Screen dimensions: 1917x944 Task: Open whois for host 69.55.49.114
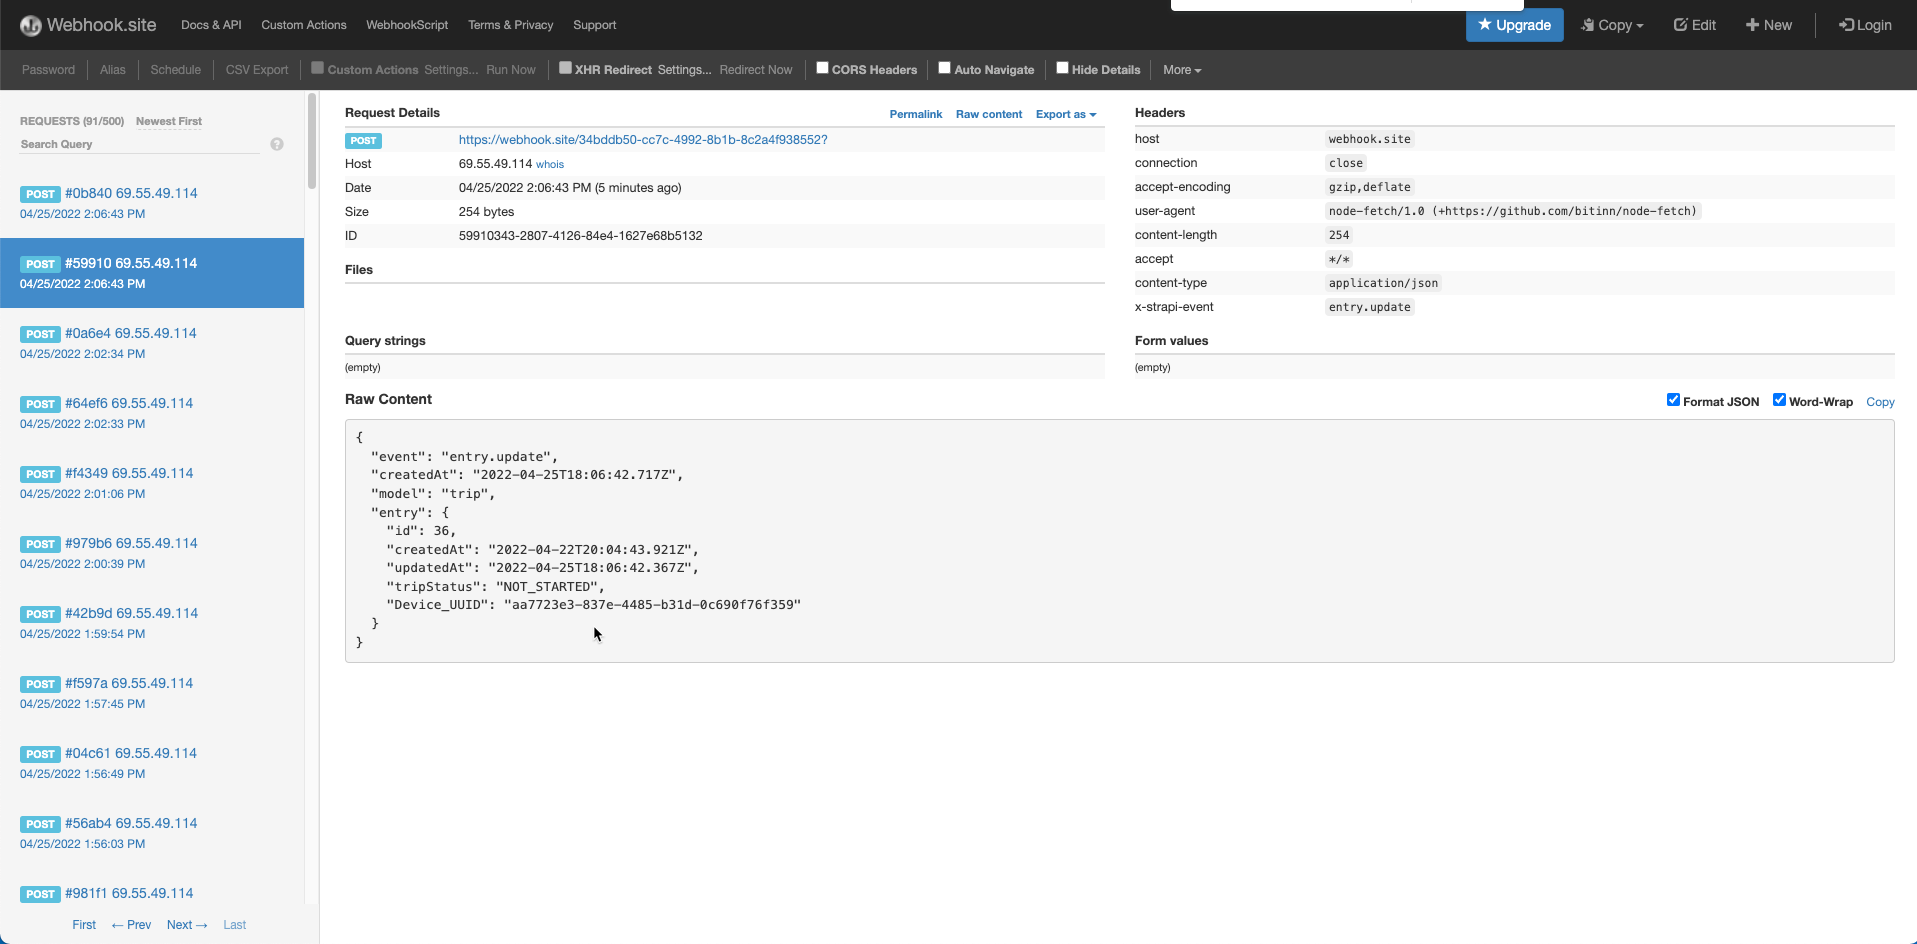549,163
